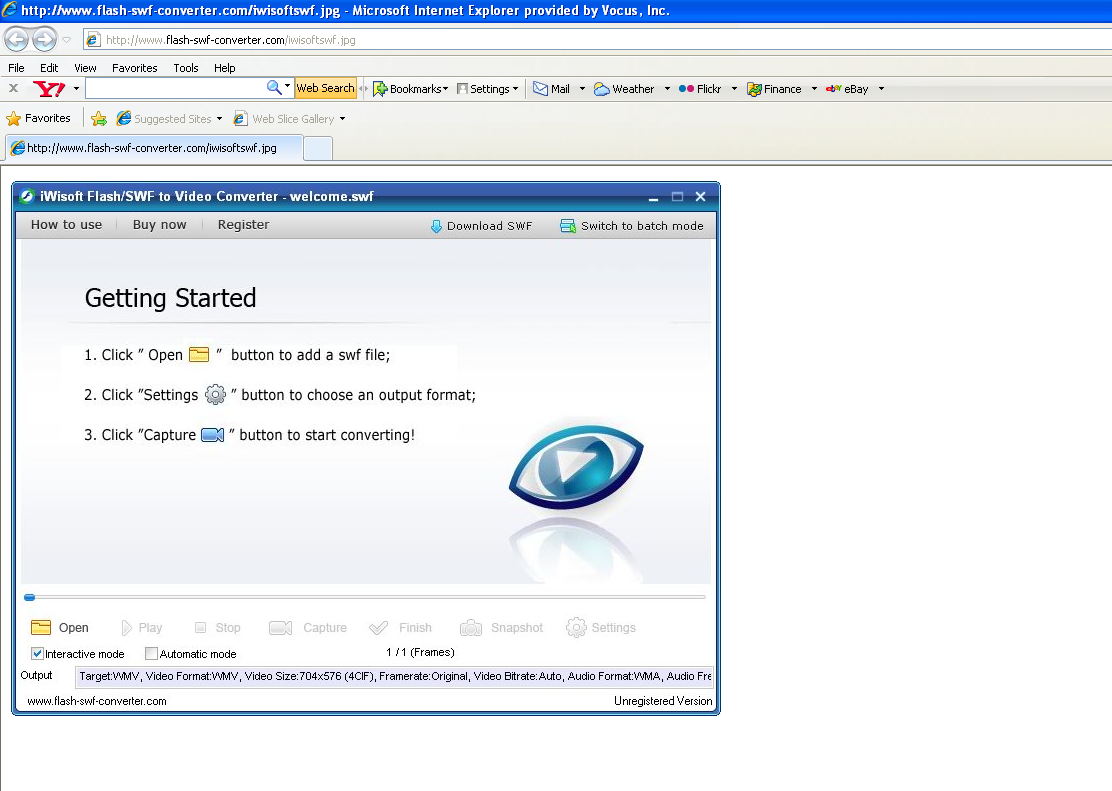Click the New Tab button
This screenshot has width=1112, height=791.
click(x=318, y=148)
